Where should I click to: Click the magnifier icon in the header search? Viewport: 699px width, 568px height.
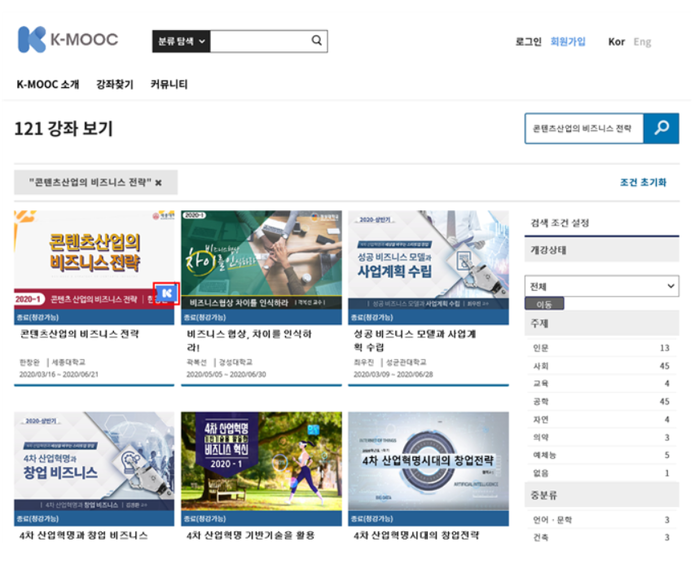316,41
